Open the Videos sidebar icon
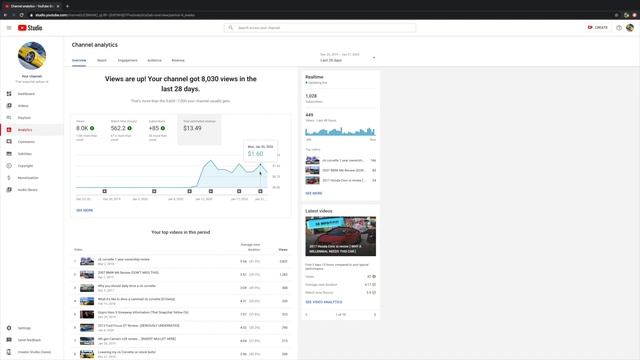 9,106
